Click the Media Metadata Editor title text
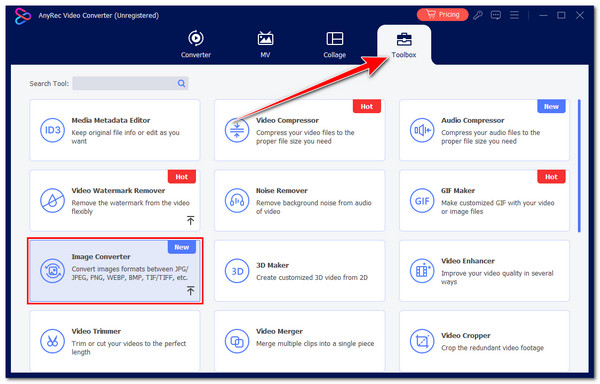Screen dimensions: 600x384 [x=111, y=120]
